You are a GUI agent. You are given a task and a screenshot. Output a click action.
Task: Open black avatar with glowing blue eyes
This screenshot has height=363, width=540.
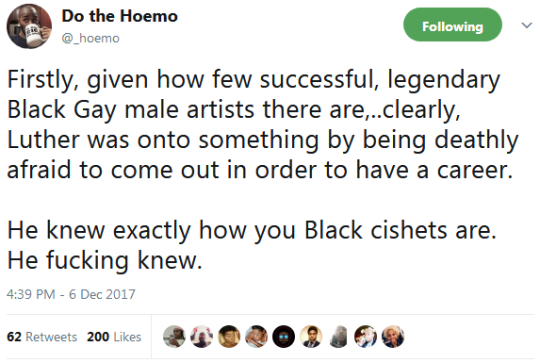point(284,336)
